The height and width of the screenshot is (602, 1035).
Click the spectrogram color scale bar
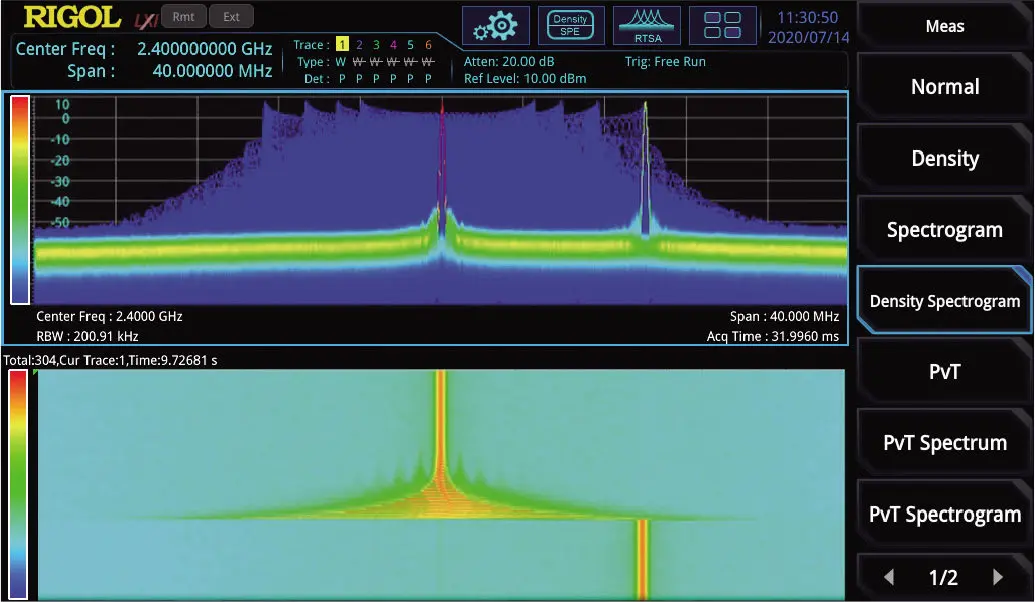pyautogui.click(x=18, y=485)
